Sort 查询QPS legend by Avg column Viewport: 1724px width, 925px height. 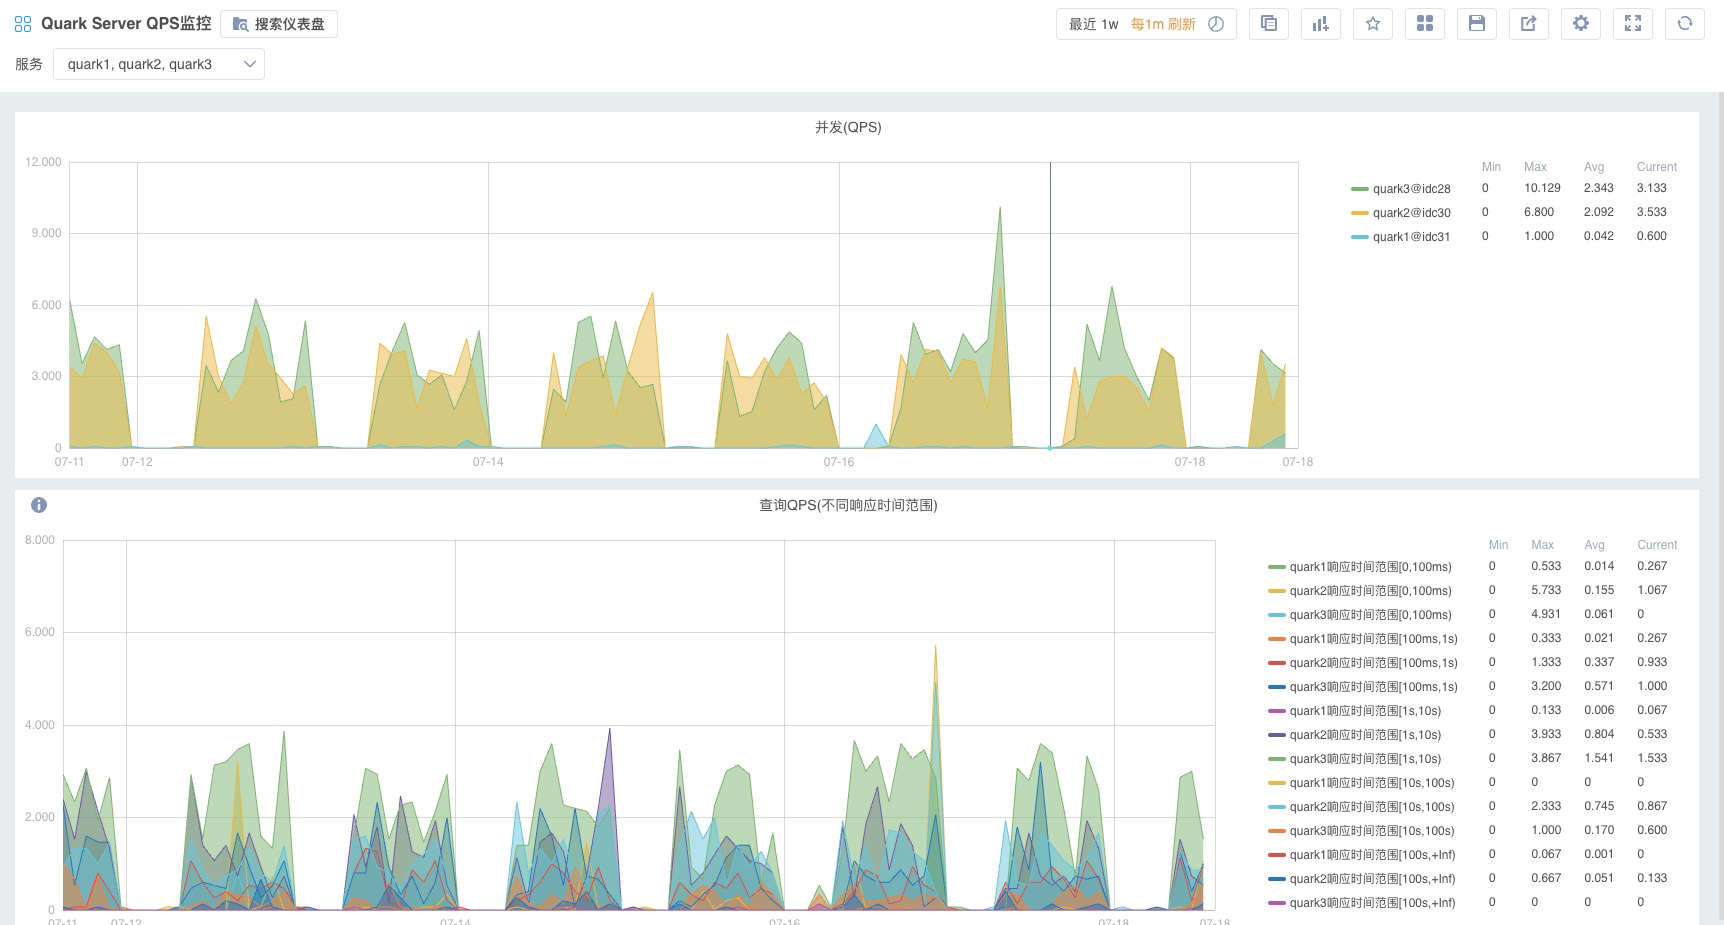tap(1594, 545)
